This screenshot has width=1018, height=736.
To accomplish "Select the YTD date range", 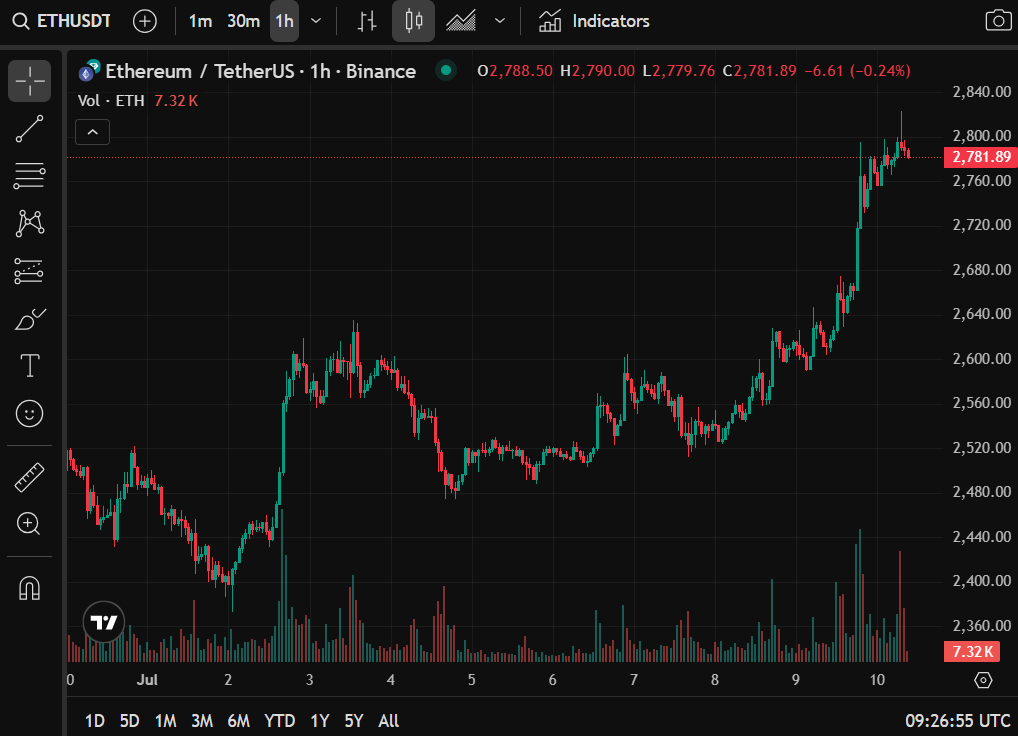I will click(x=279, y=720).
